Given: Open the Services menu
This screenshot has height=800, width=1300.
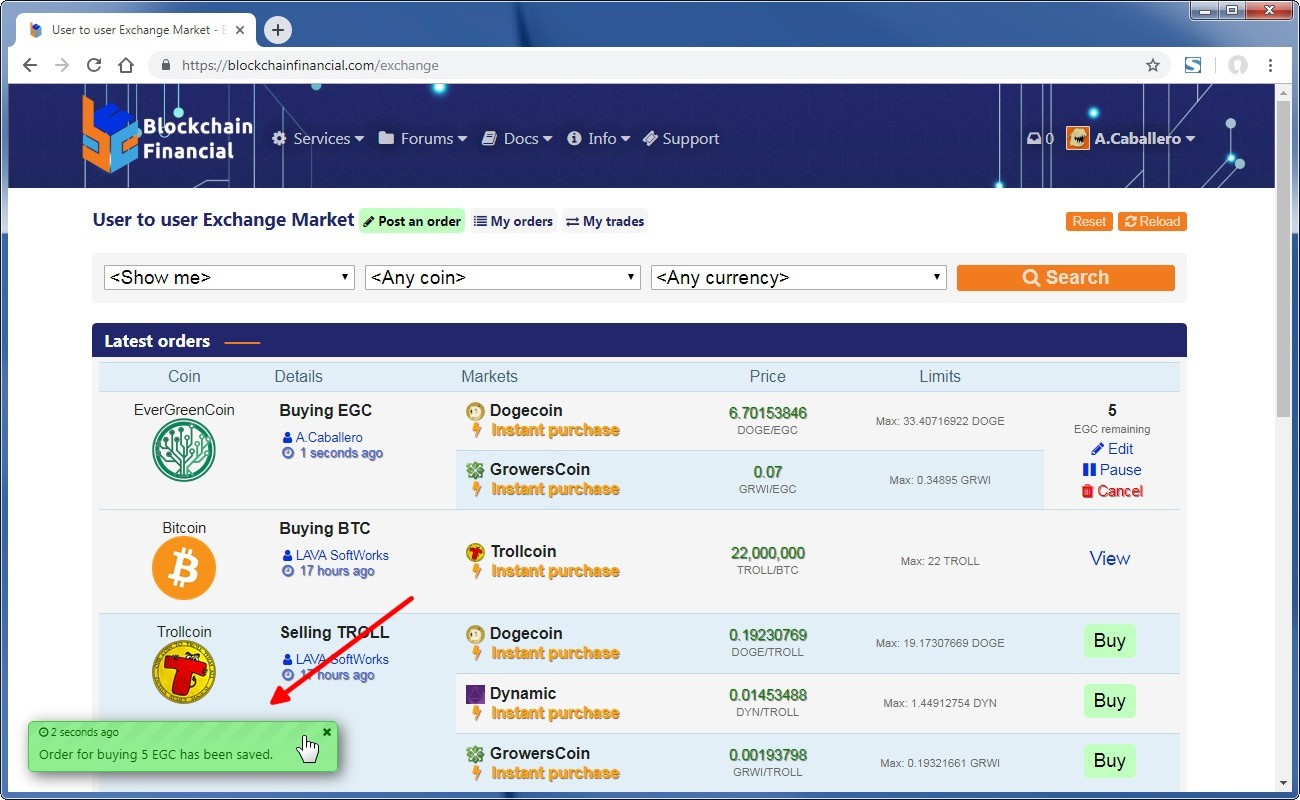Looking at the screenshot, I should [x=318, y=139].
